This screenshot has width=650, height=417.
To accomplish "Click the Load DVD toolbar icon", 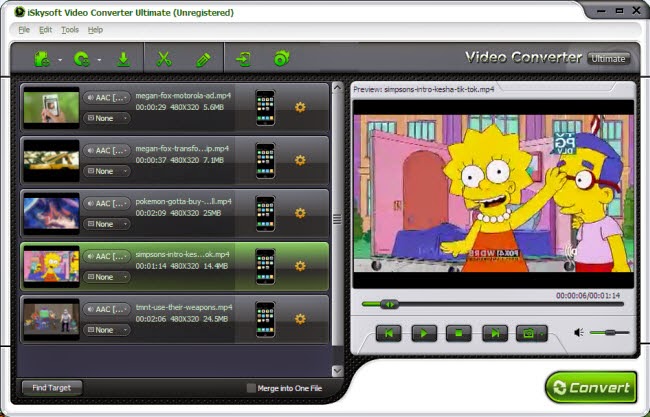I will tap(81, 59).
